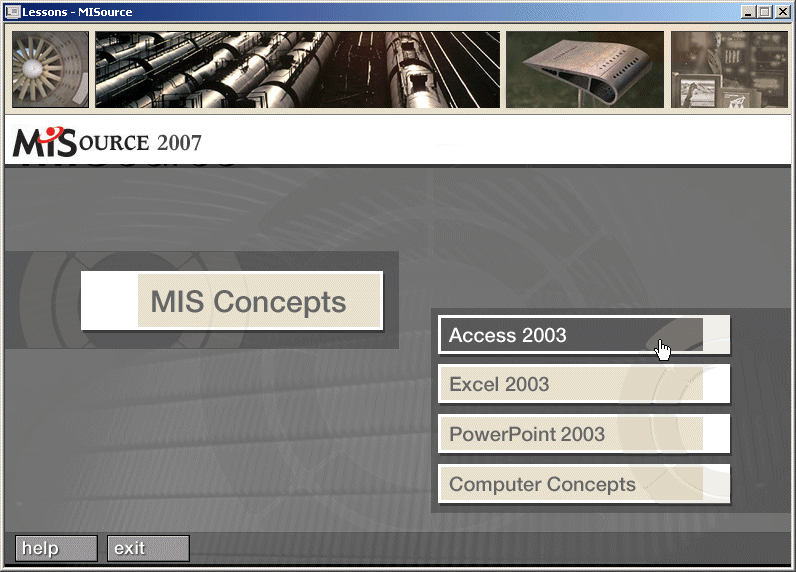Click the turbine fan banner image
796x572 pixels.
coord(50,69)
